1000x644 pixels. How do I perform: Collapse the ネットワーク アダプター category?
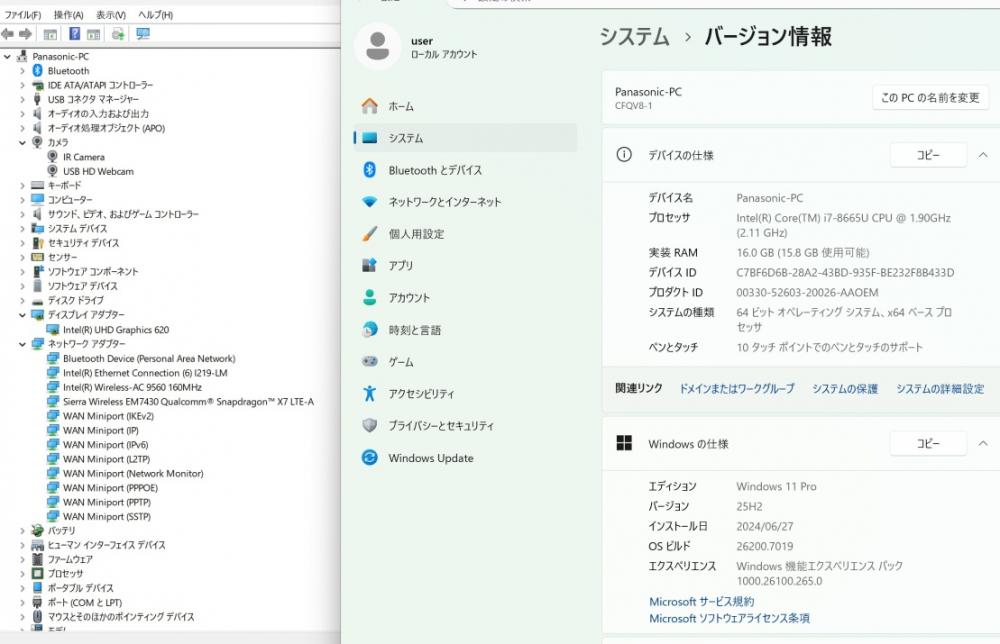22,344
